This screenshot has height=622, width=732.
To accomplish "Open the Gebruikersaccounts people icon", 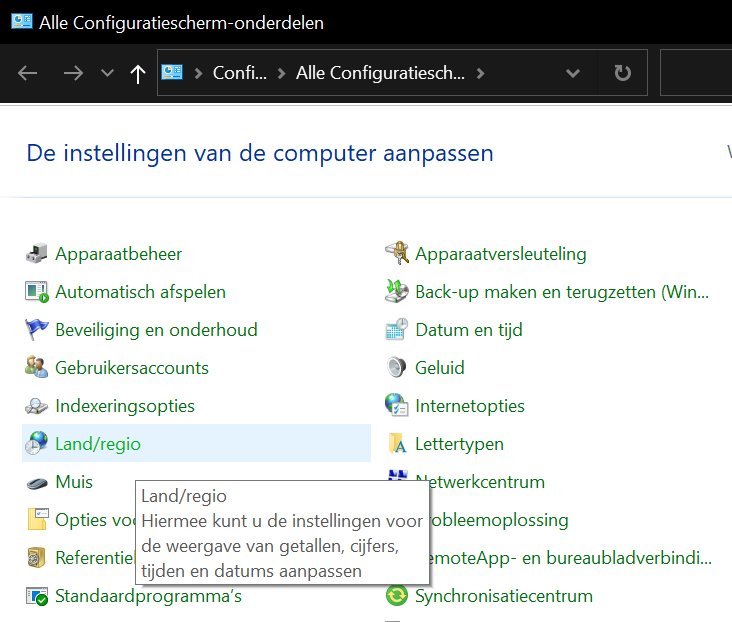I will tap(36, 368).
